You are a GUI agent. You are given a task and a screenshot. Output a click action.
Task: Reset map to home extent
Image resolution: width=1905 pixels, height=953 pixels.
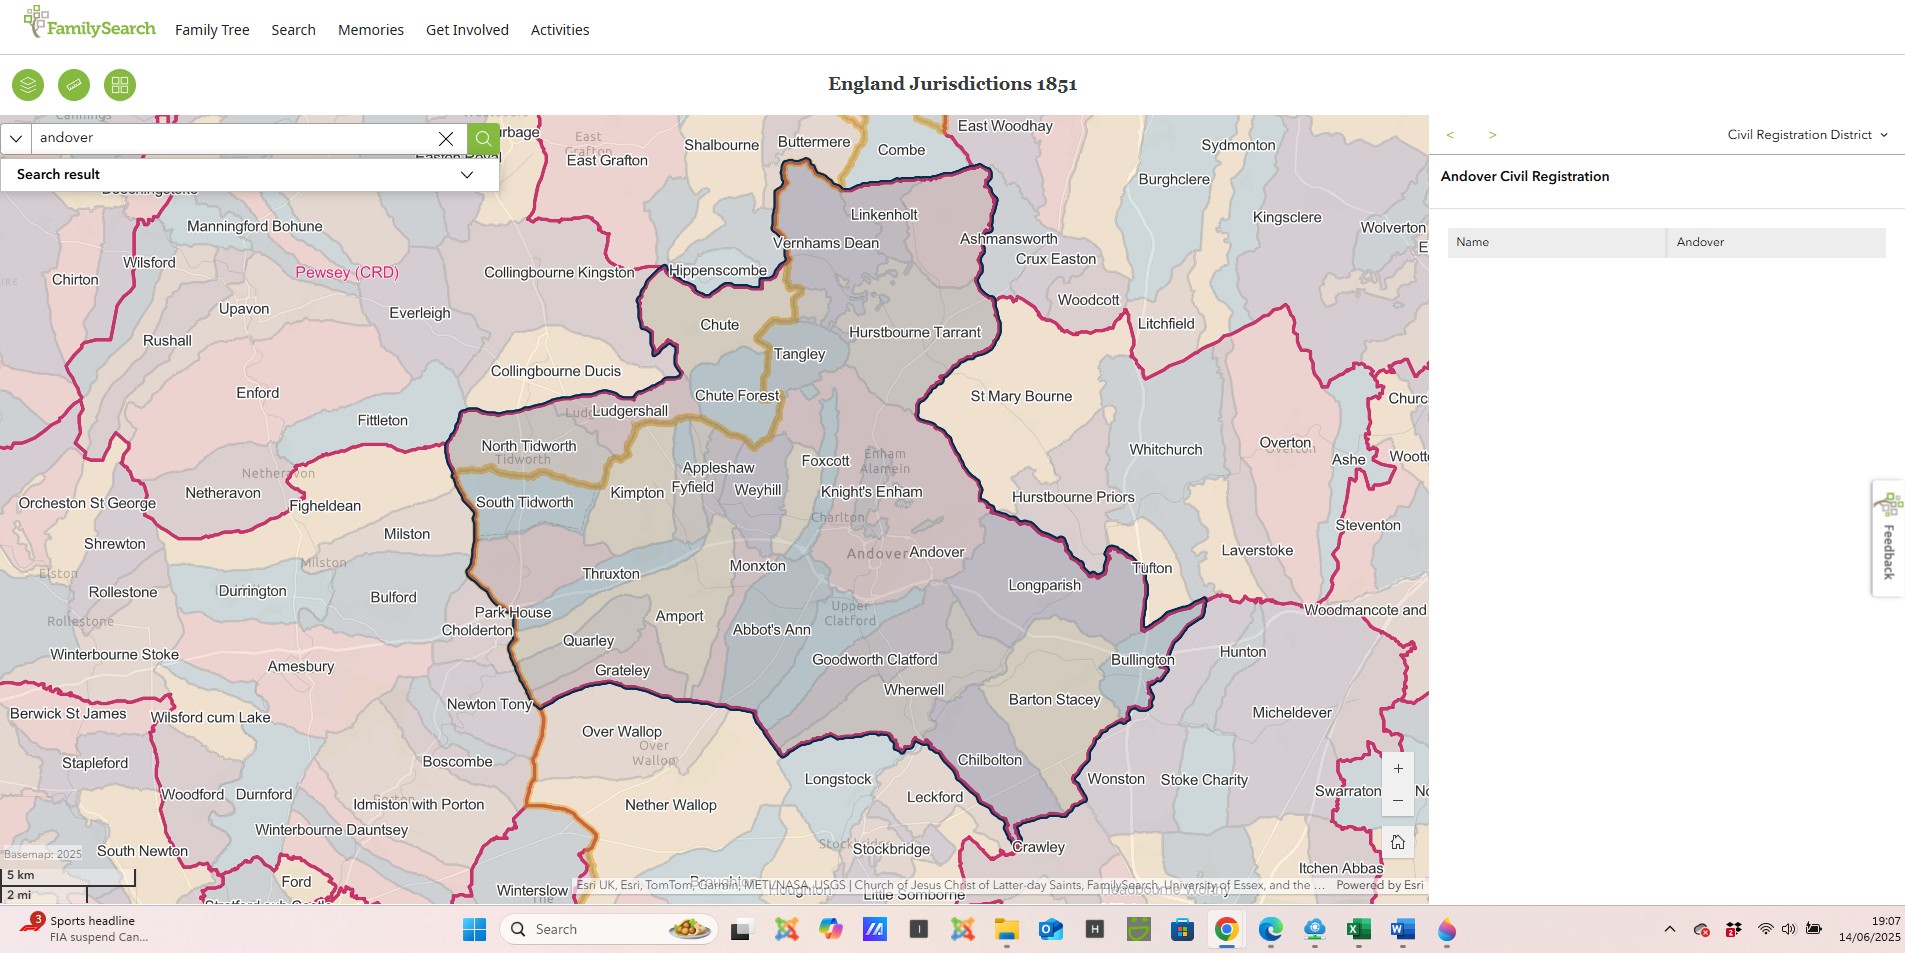pos(1397,842)
